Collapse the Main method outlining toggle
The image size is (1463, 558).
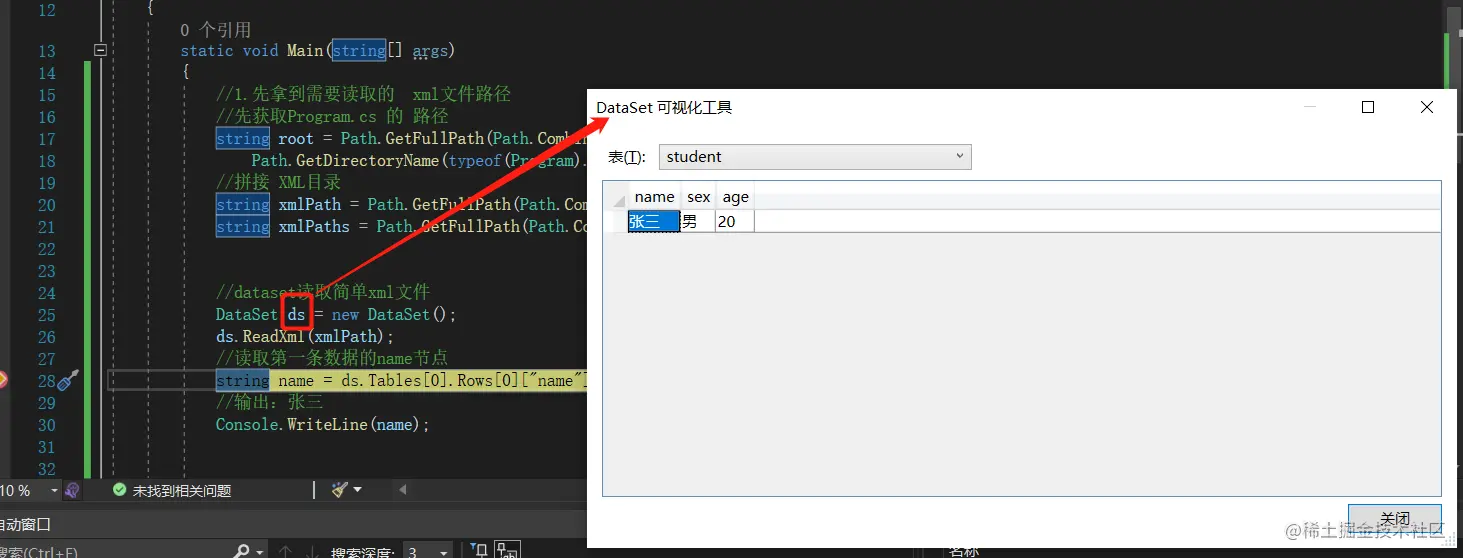(x=99, y=50)
